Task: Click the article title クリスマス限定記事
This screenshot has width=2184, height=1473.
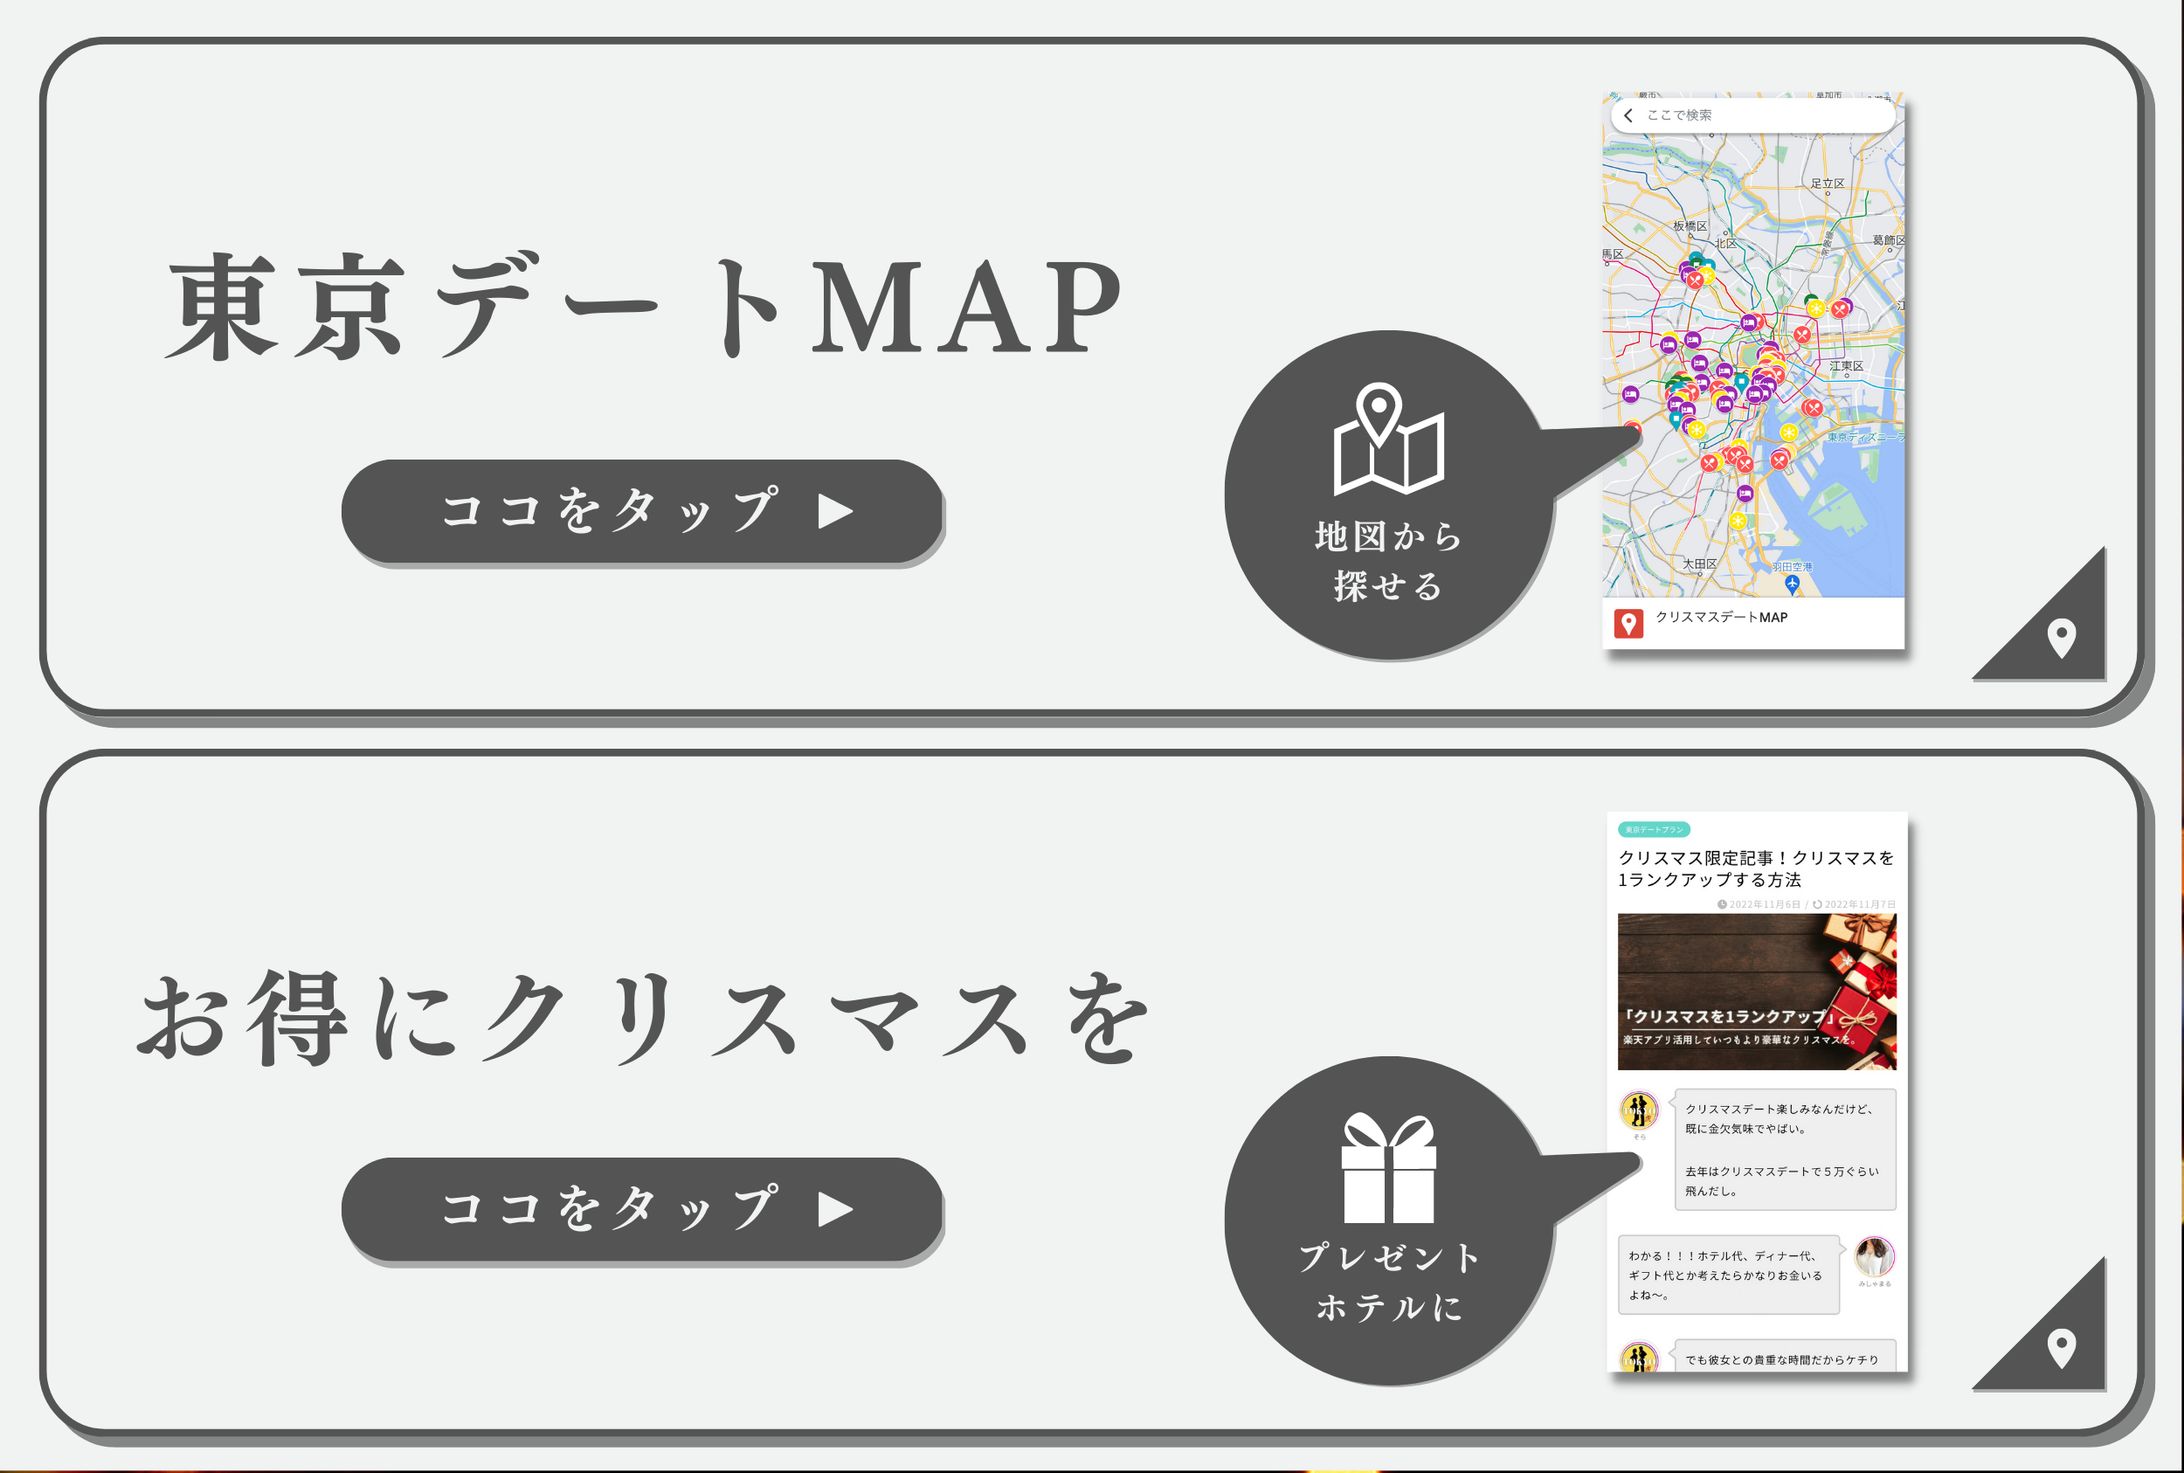Action: click(x=1756, y=868)
